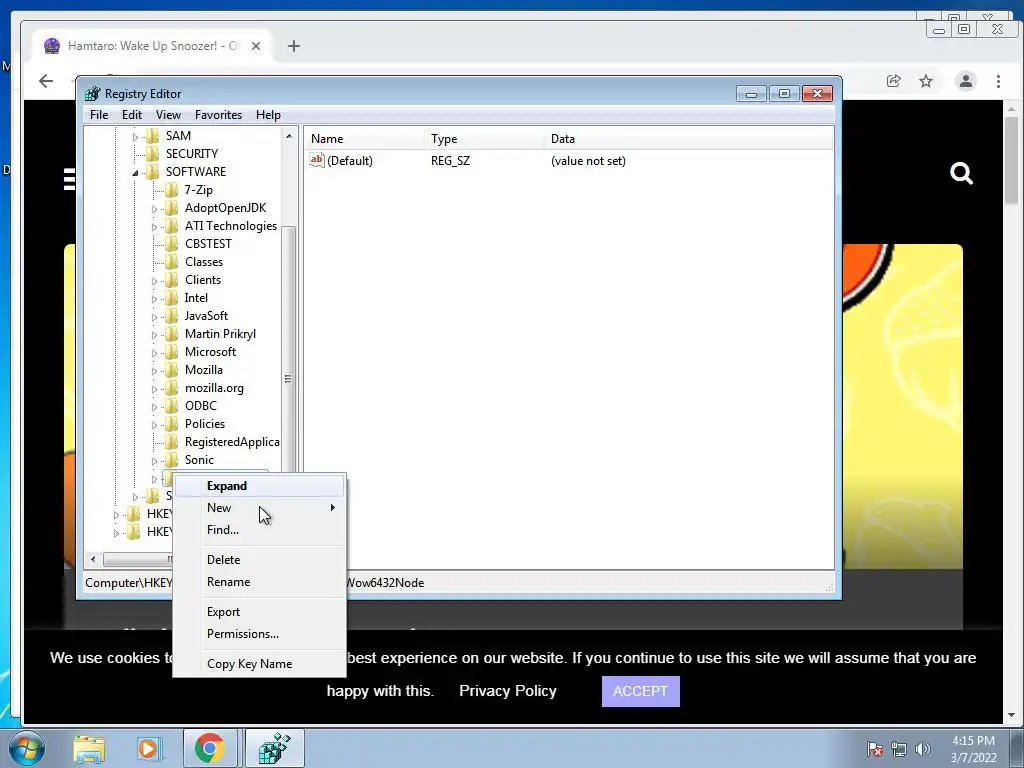Open Chrome from the taskbar
The width and height of the screenshot is (1024, 768).
[210, 748]
